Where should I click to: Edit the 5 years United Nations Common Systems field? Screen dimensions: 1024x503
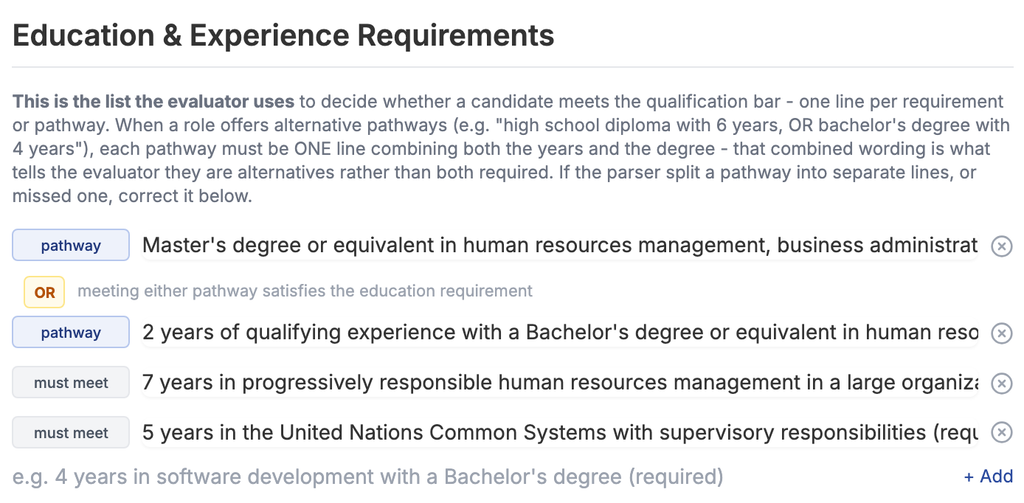pyautogui.click(x=560, y=432)
